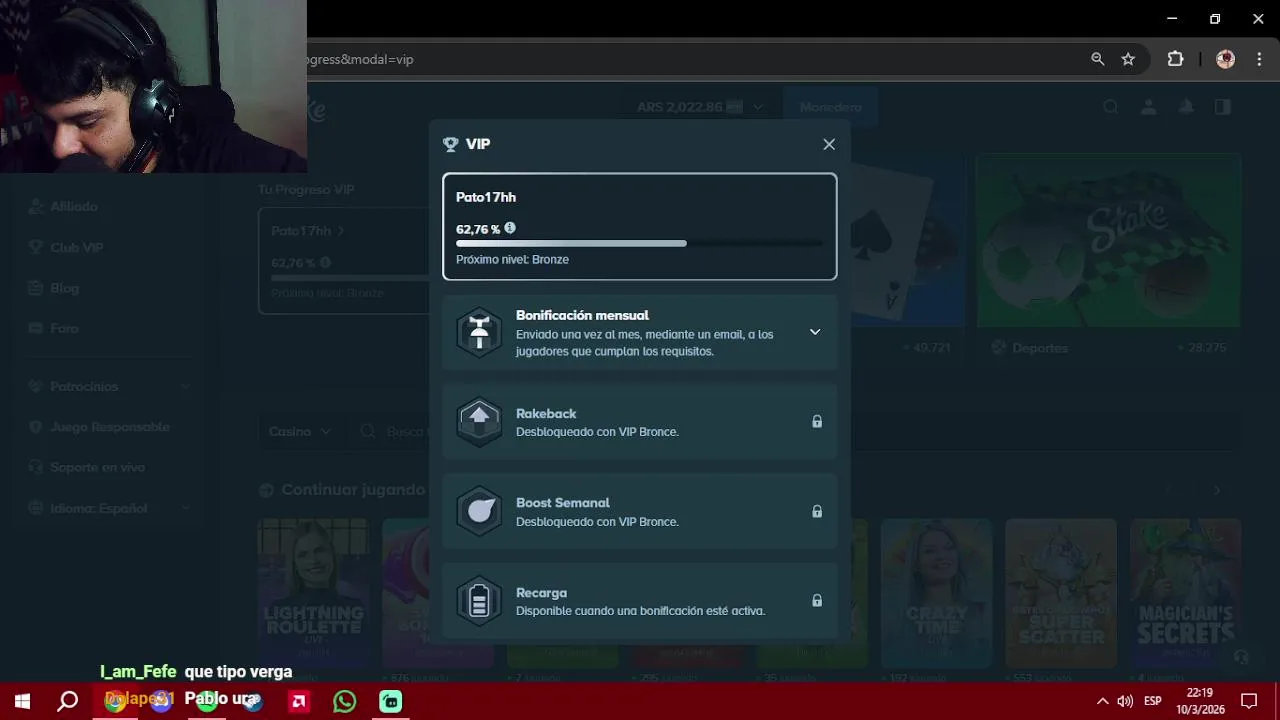Viewport: 1280px width, 720px height.
Task: Toggle the chat side panel icon in header
Action: click(x=1223, y=107)
